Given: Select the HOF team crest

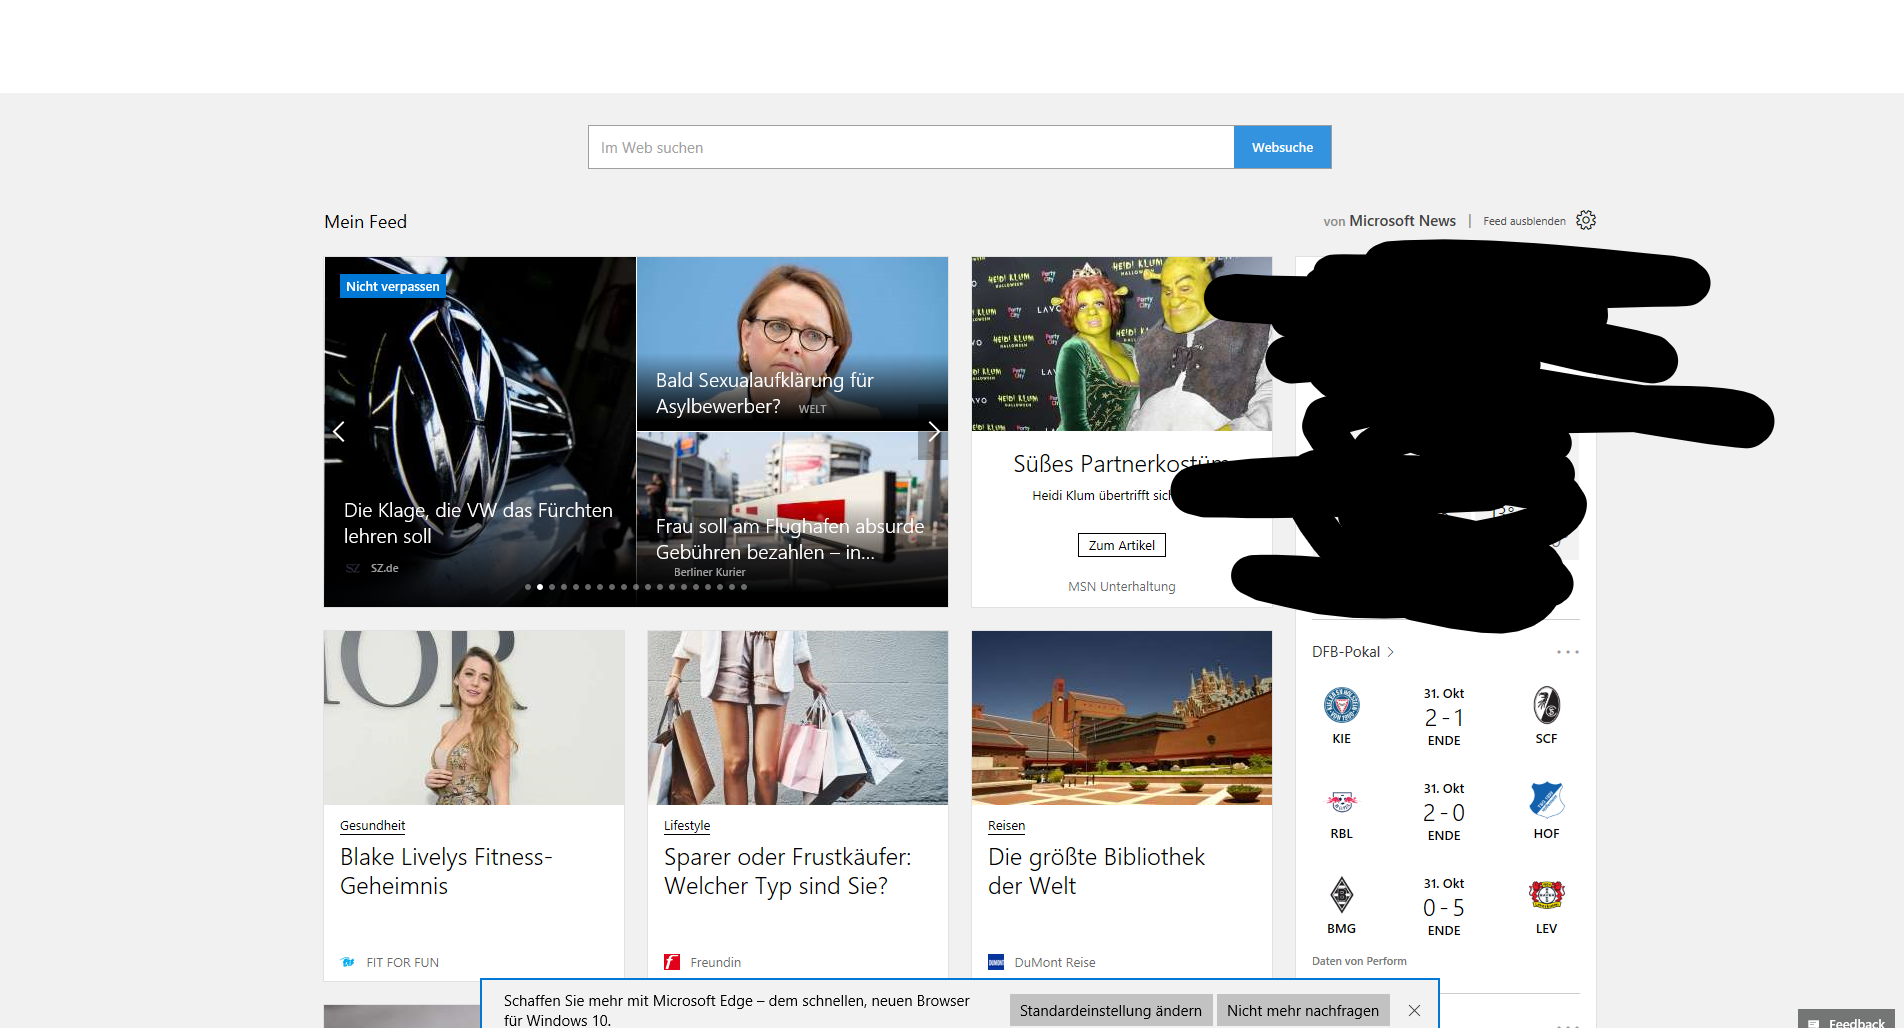Looking at the screenshot, I should [1546, 800].
